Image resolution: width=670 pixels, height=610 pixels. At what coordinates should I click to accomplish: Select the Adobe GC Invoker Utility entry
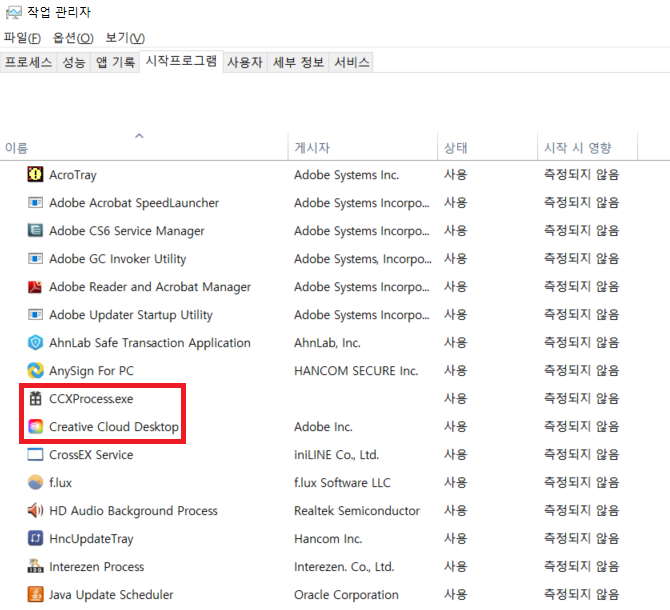(118, 259)
